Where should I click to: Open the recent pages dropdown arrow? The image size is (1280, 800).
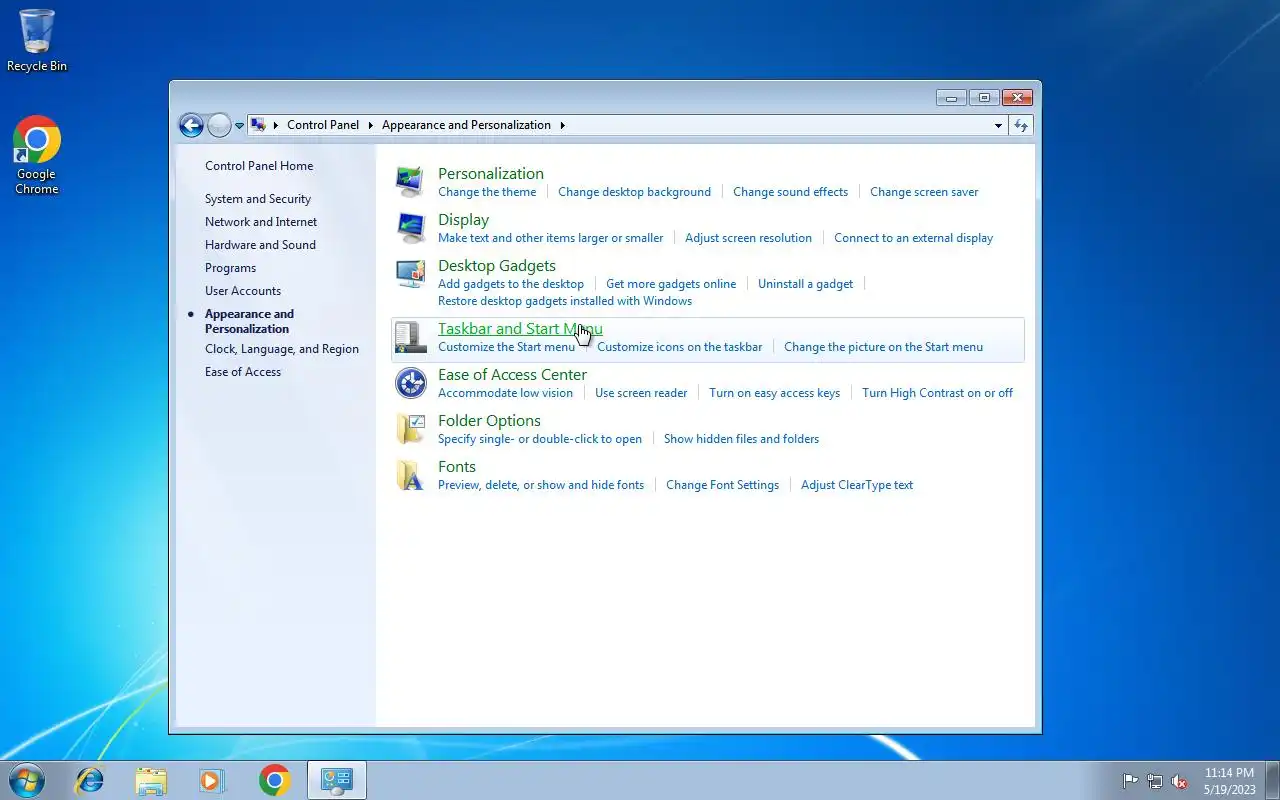tap(239, 126)
